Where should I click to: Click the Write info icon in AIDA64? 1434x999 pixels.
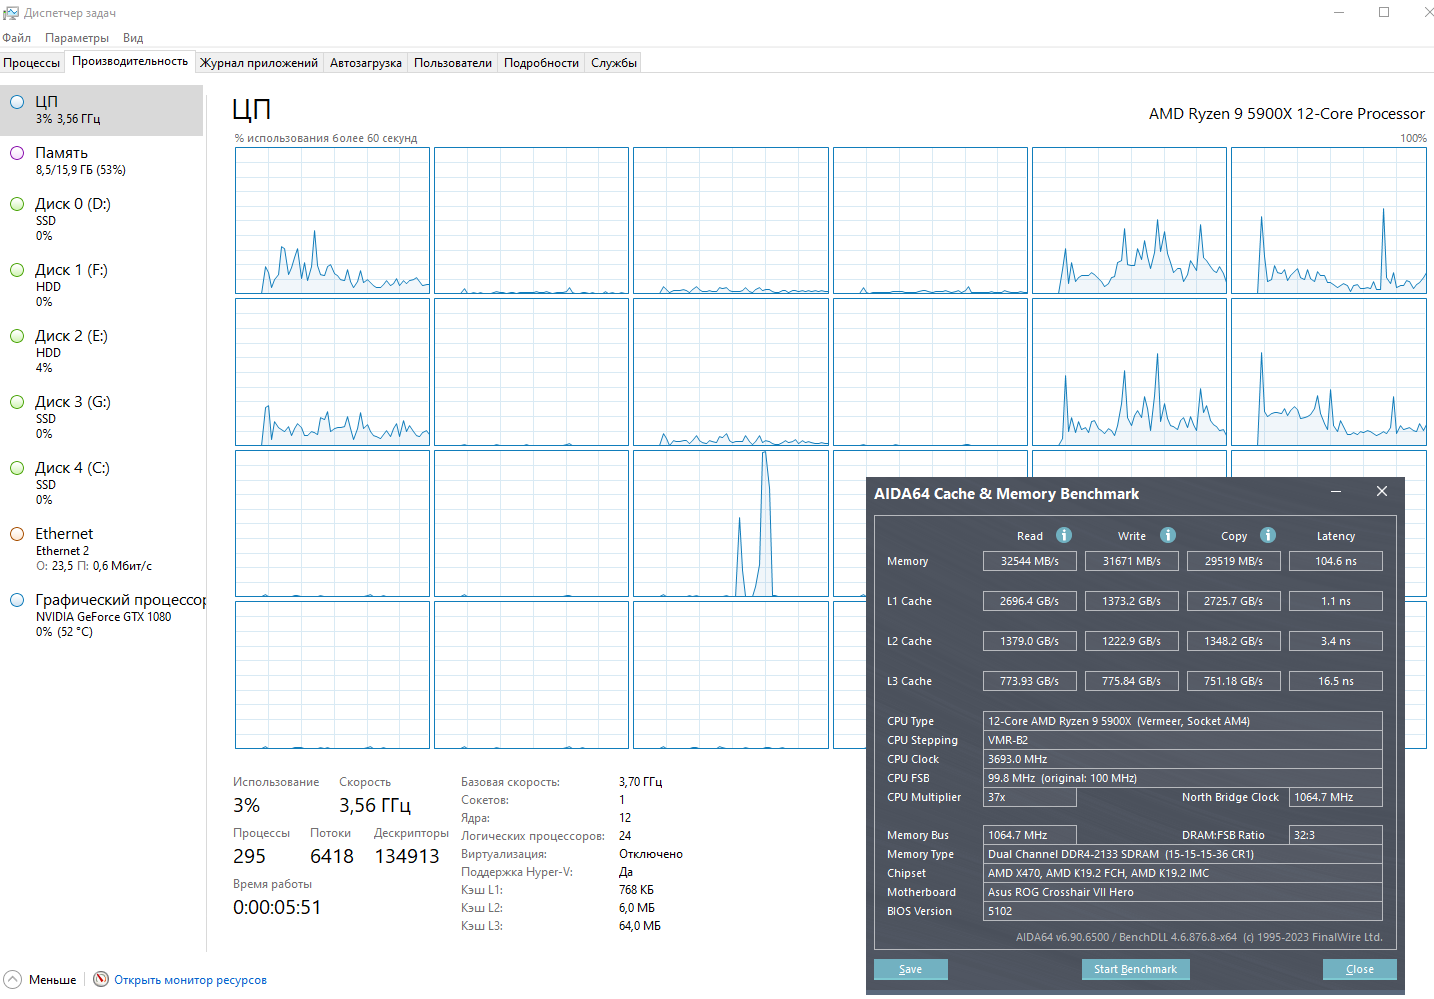coord(1167,535)
